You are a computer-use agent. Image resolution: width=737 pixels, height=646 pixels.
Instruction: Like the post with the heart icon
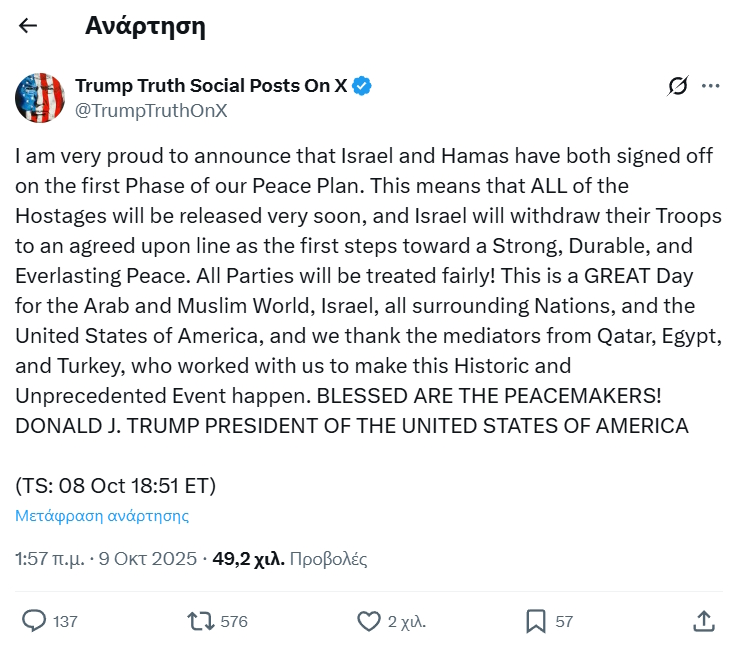click(369, 621)
